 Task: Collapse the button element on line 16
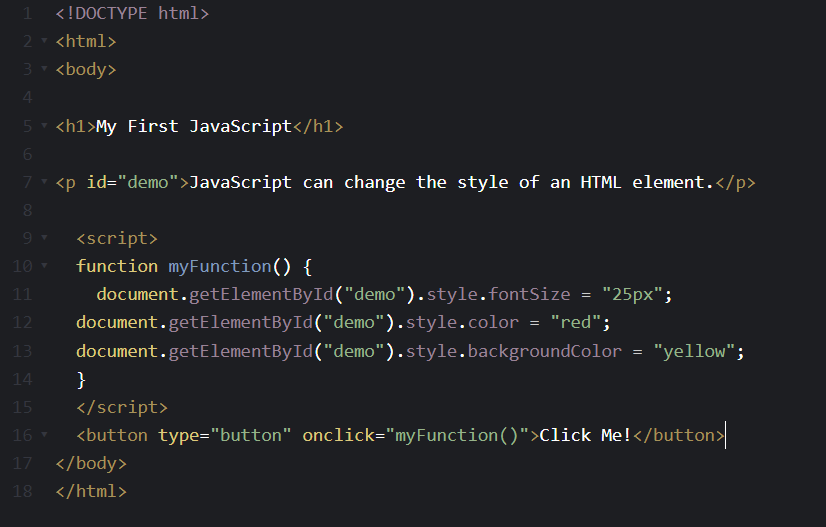coord(43,436)
